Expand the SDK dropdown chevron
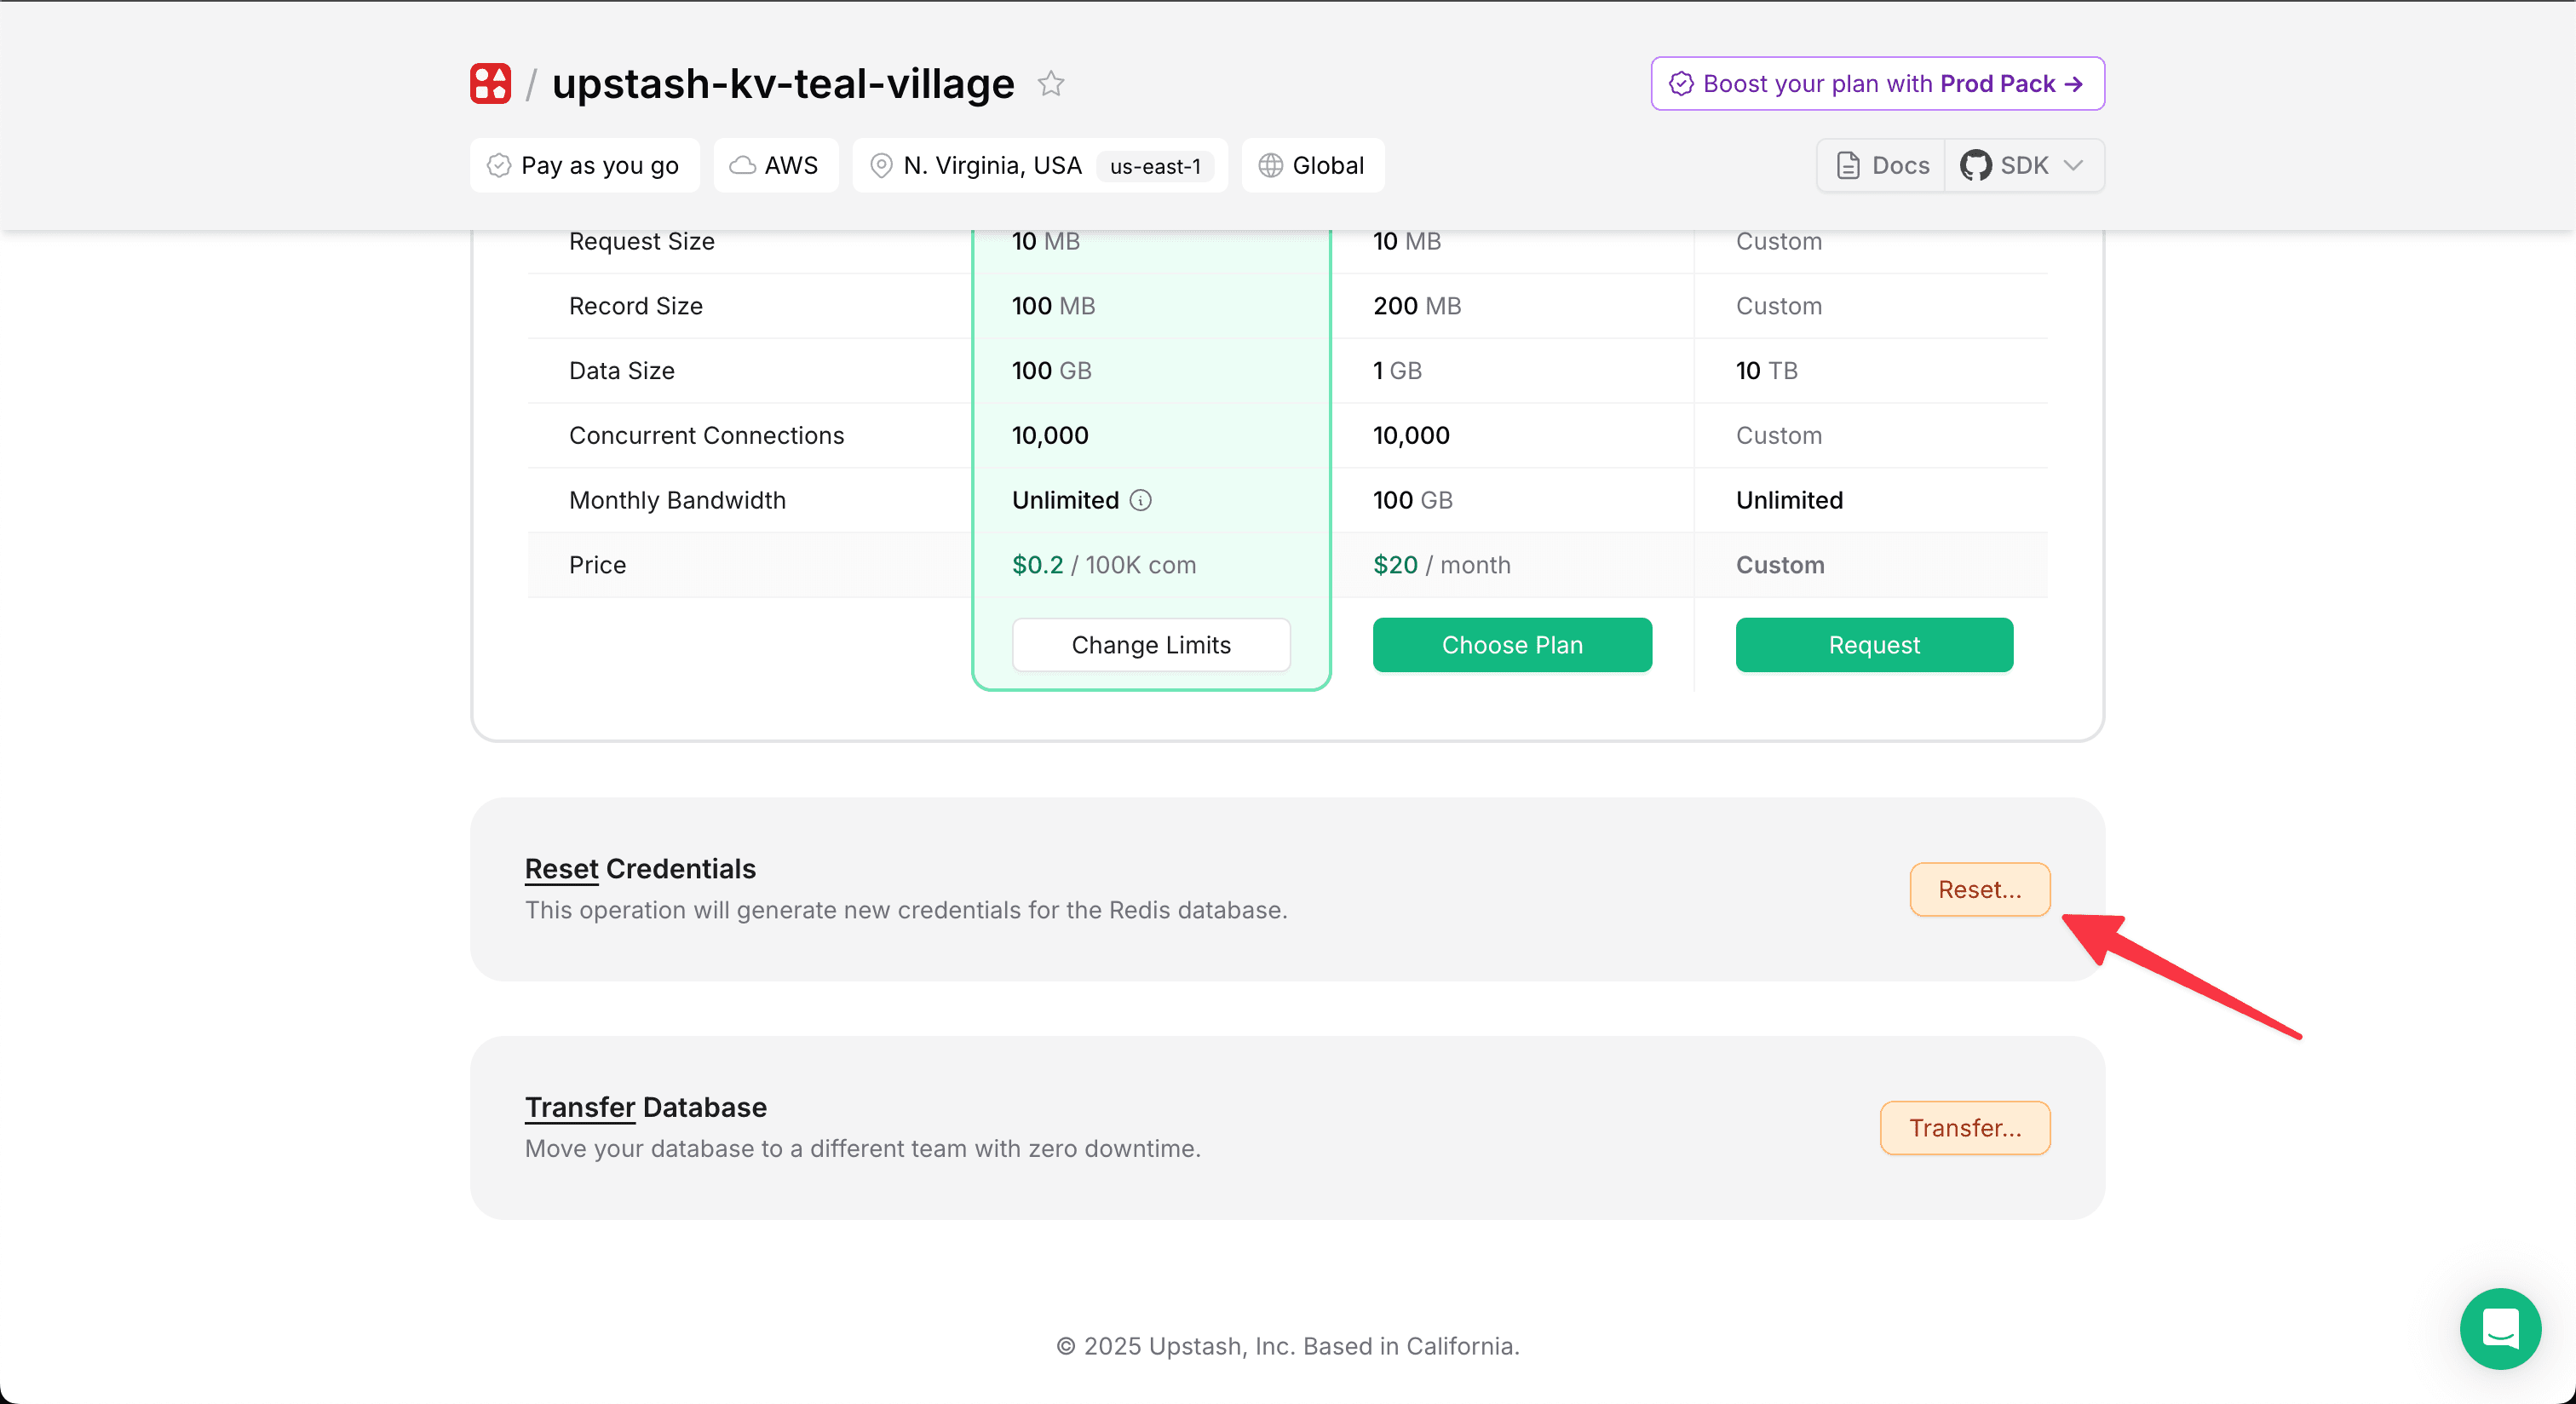Image resolution: width=2576 pixels, height=1404 pixels. 2074,166
